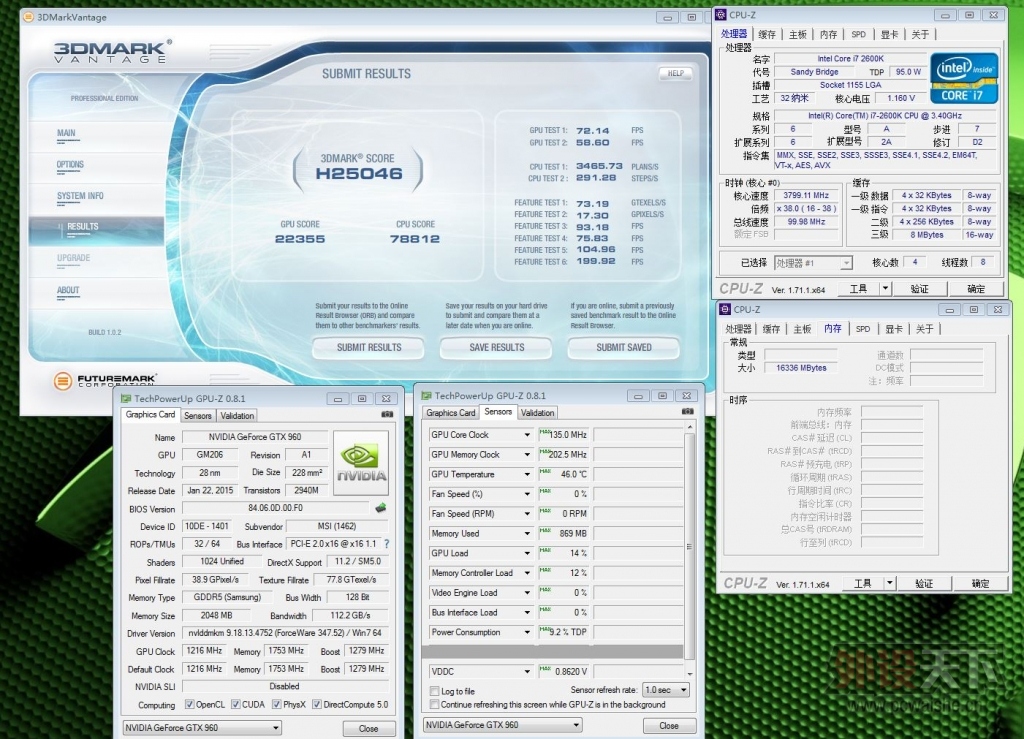The height and width of the screenshot is (739, 1024).
Task: Click the GPU name field NVIDIA GeForce GTX 960
Action: (x=255, y=437)
